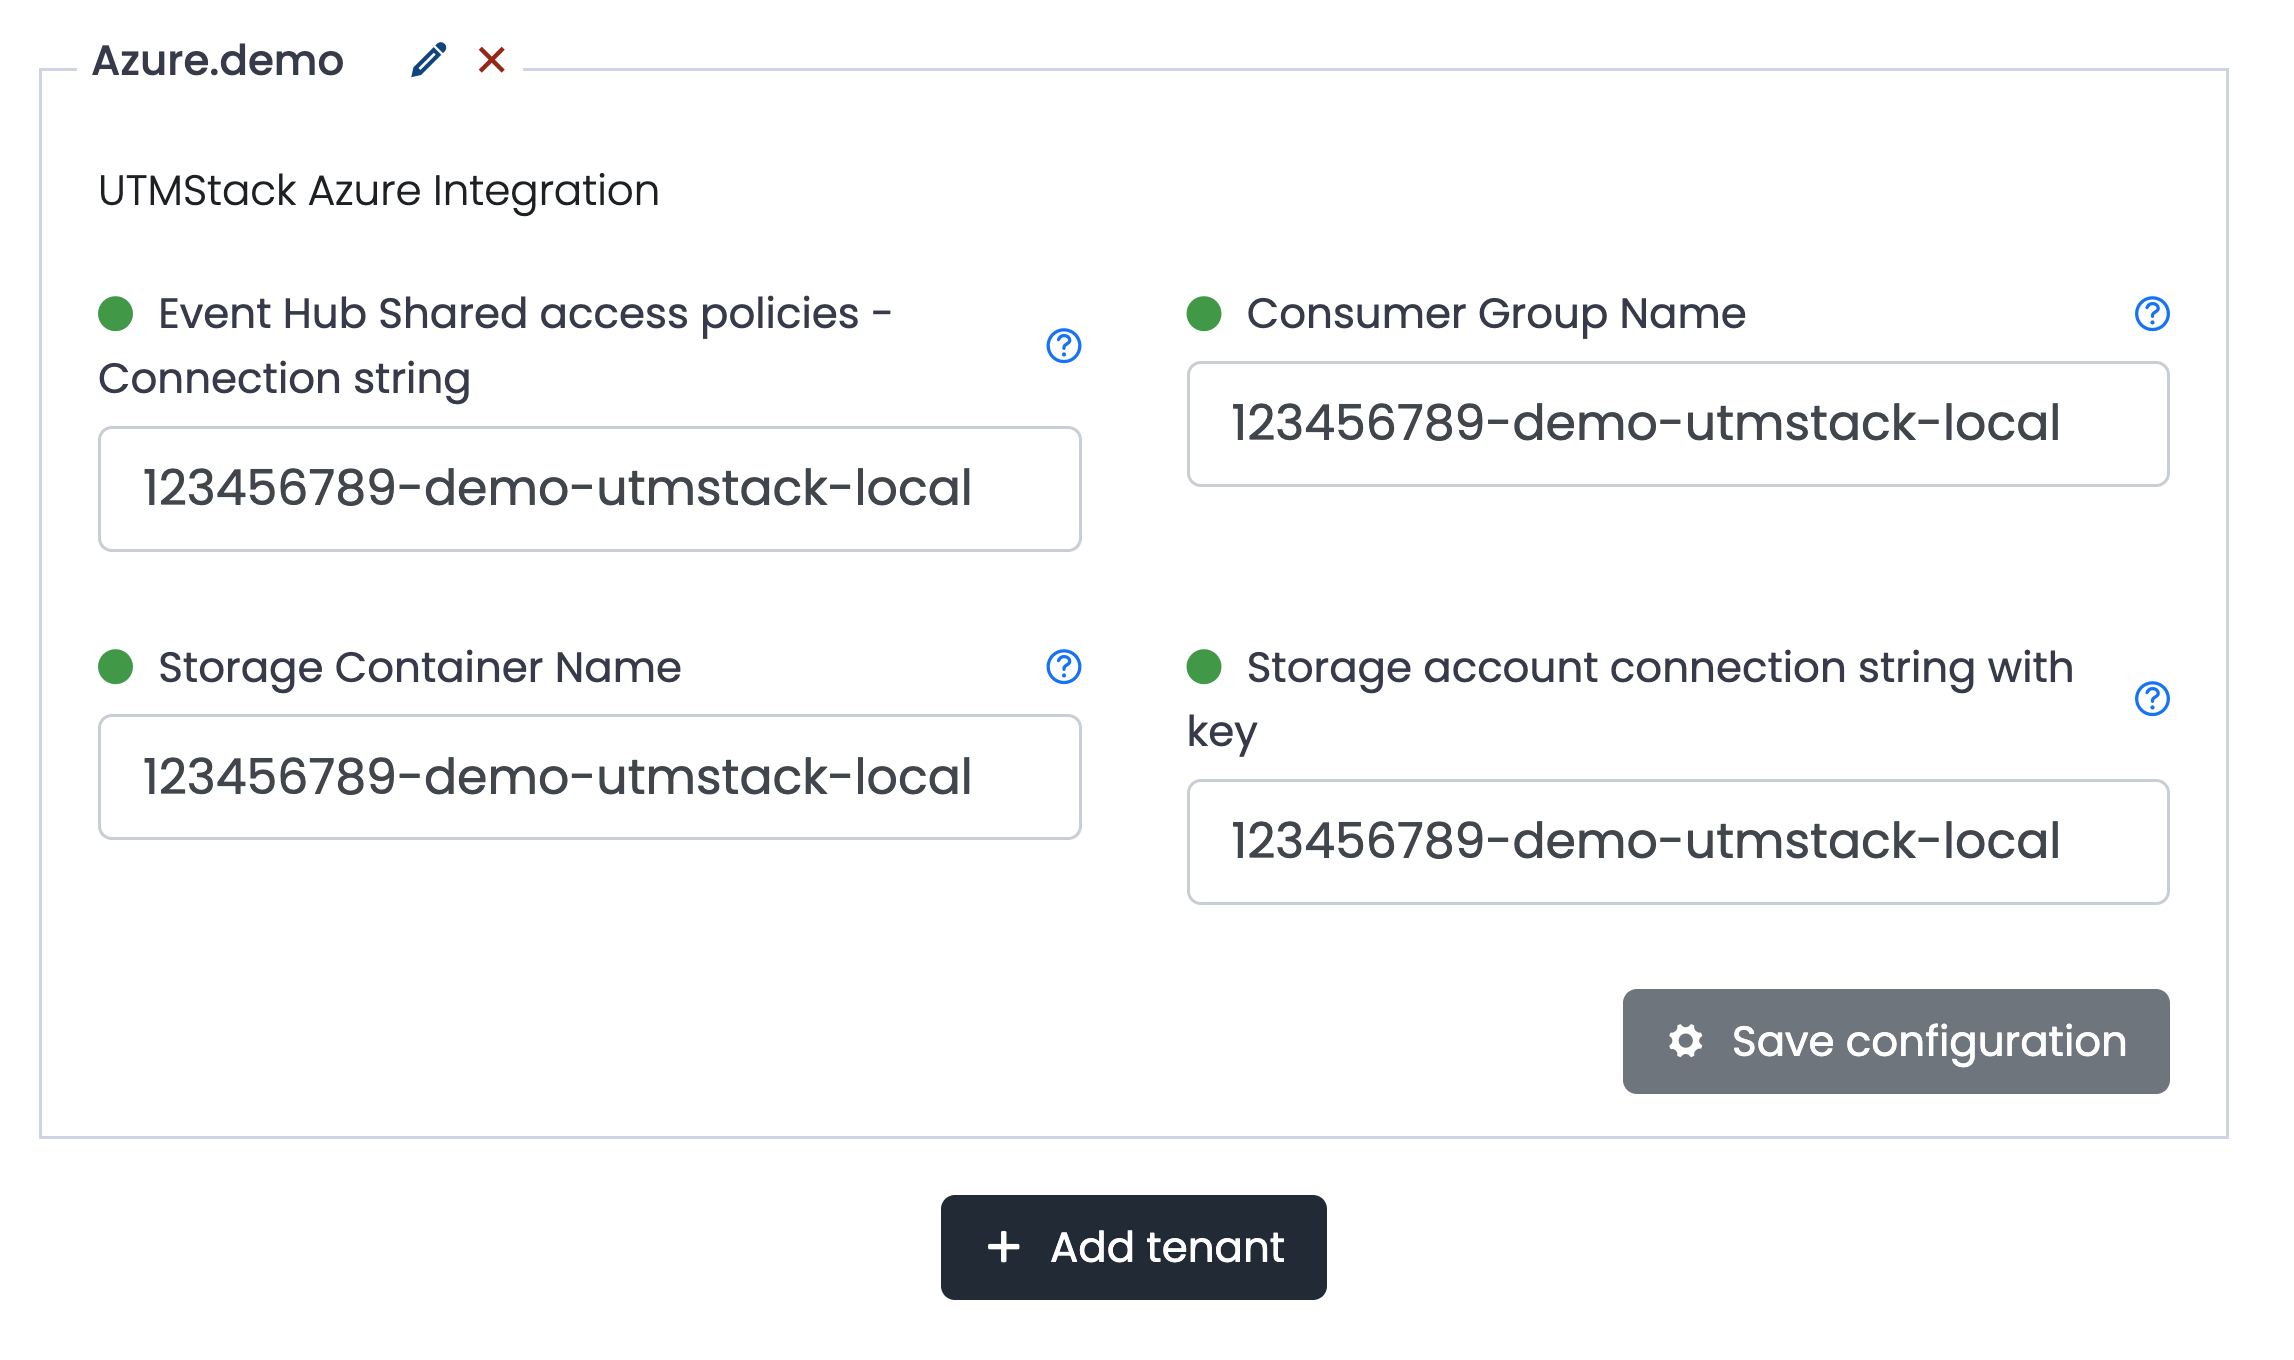Click green status dot by Storage Container Name
This screenshot has width=2294, height=1360.
116,667
